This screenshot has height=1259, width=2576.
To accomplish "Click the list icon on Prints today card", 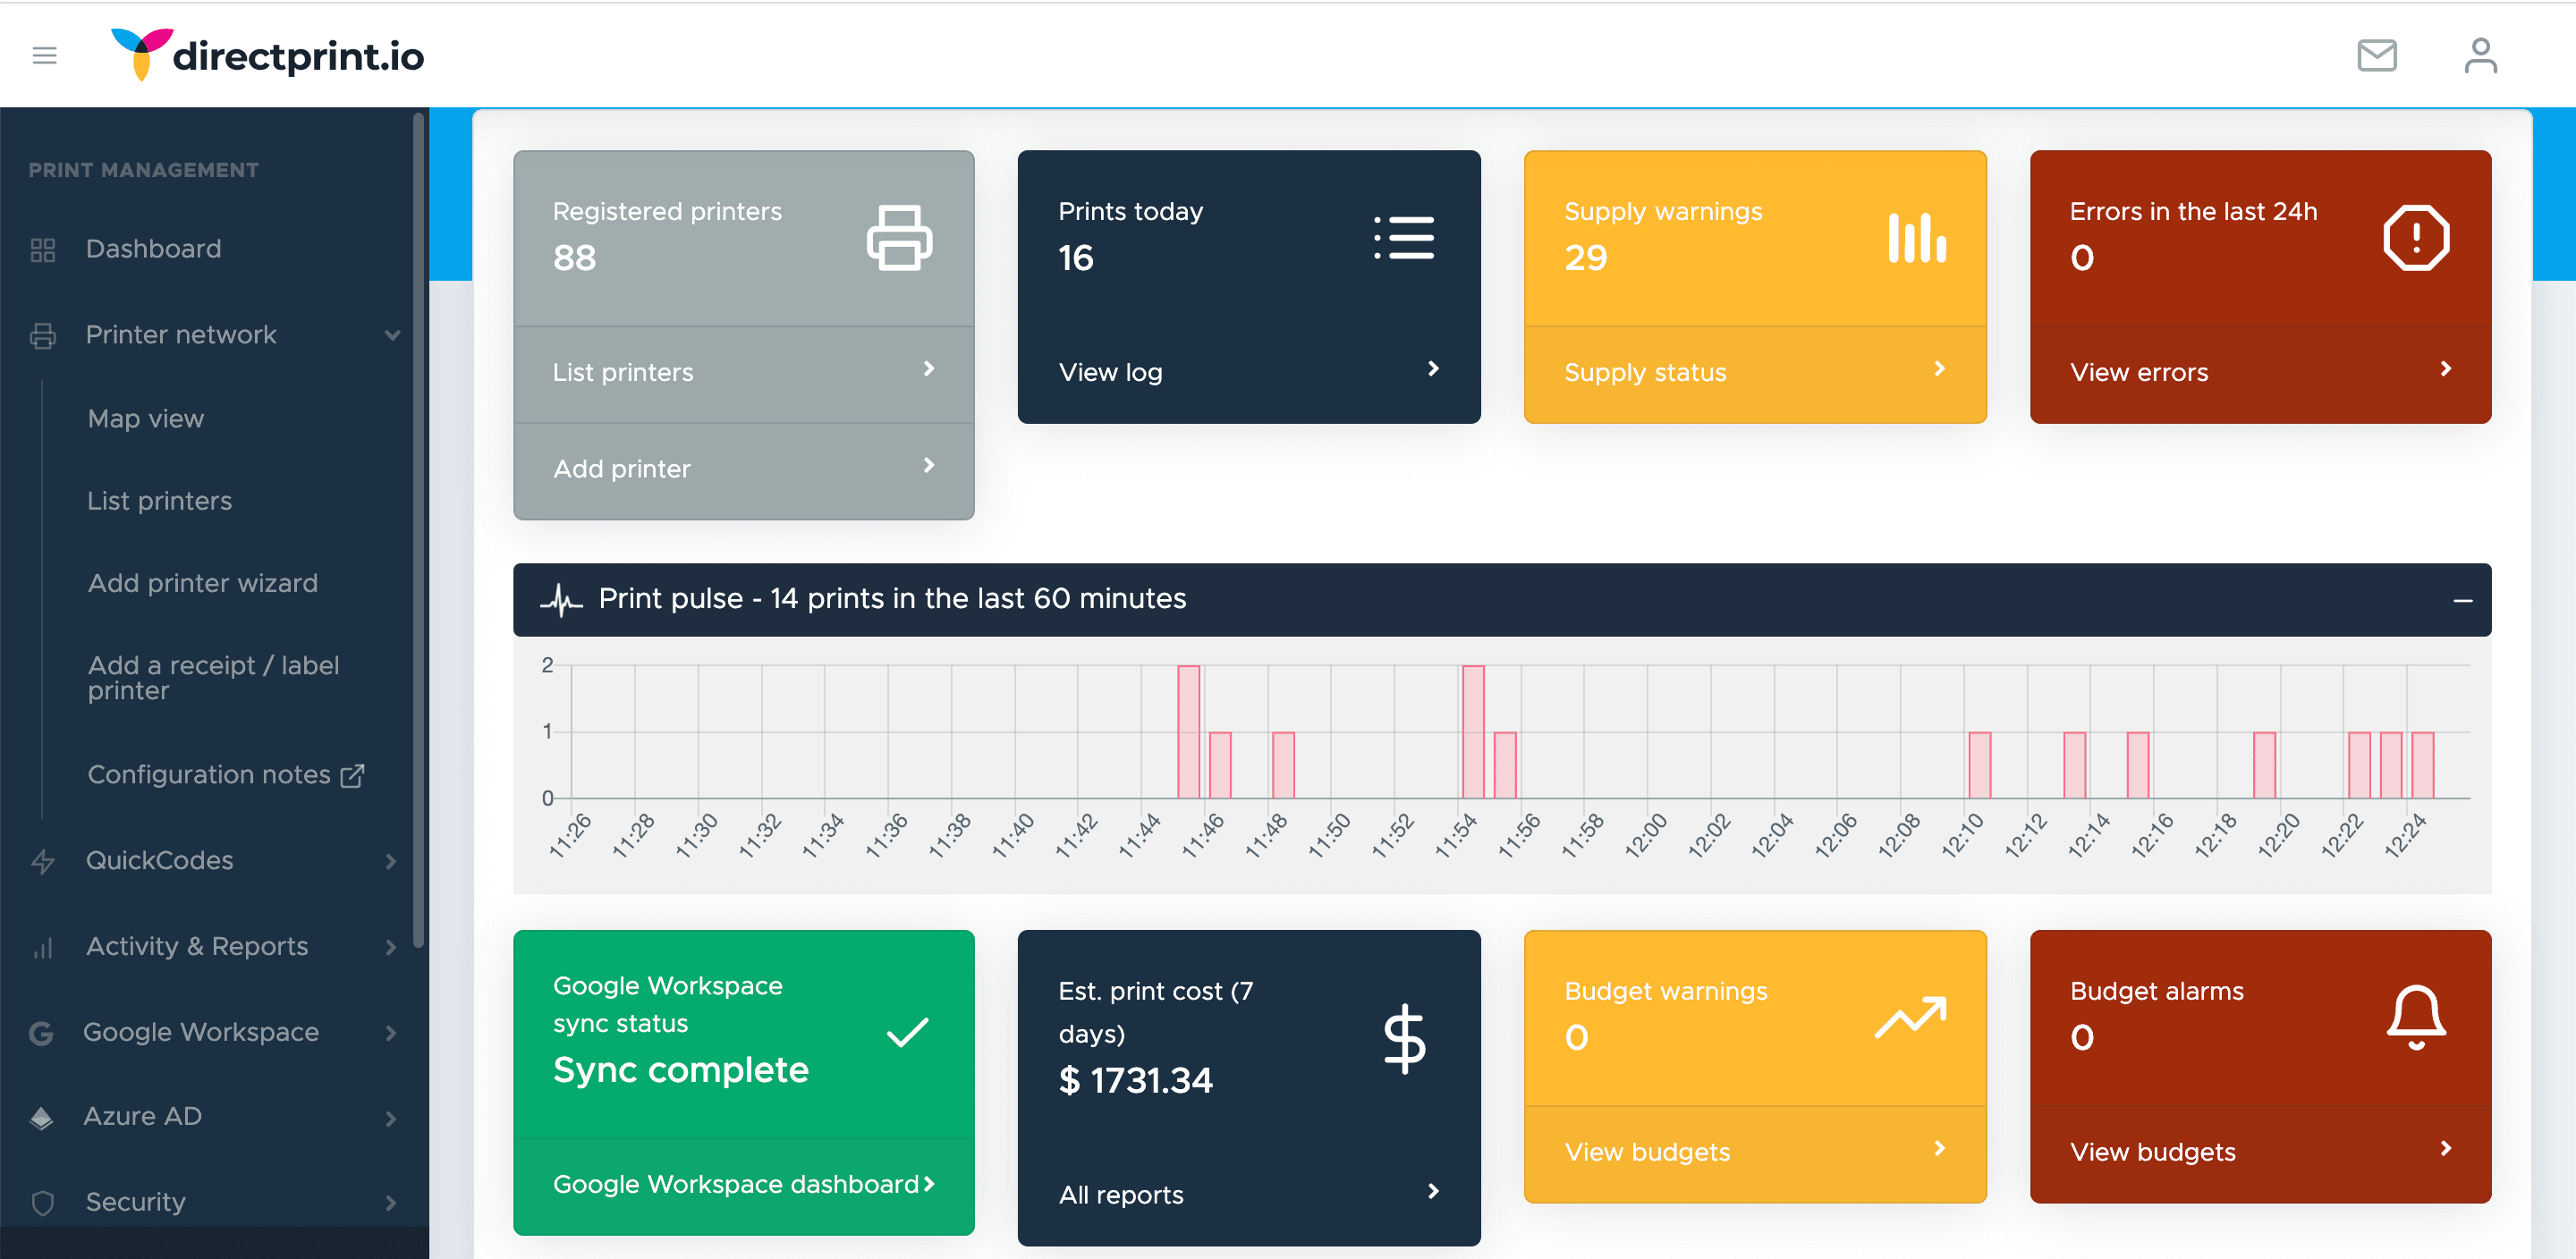I will (1403, 237).
